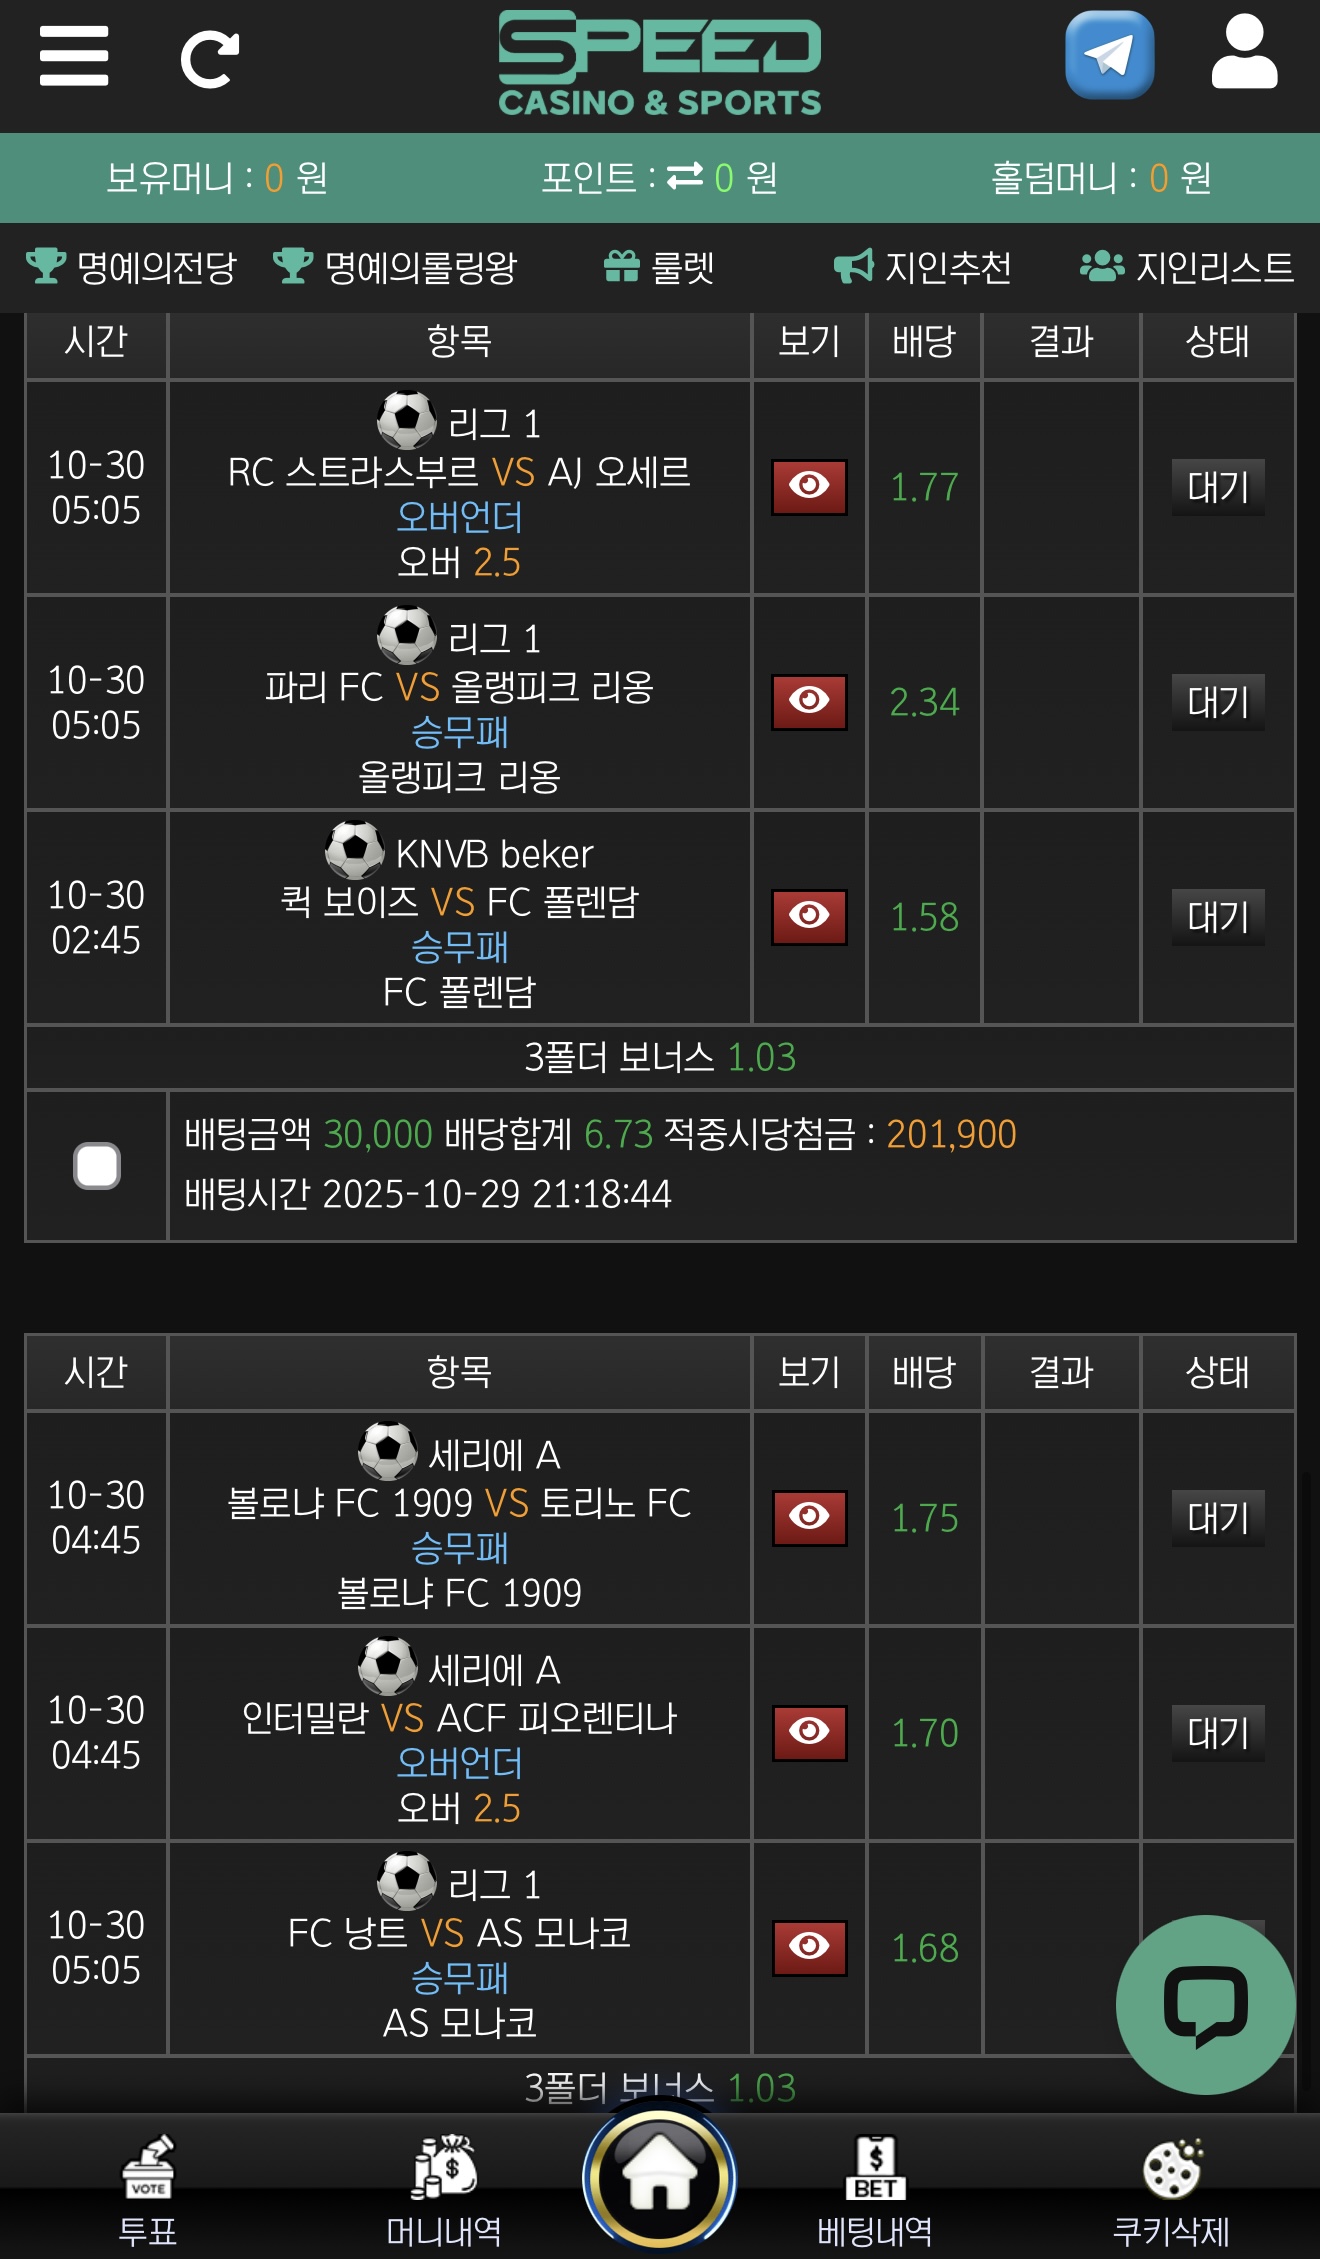Image resolution: width=1320 pixels, height=2259 pixels.
Task: Open the hamburger navigation menu
Action: point(73,57)
